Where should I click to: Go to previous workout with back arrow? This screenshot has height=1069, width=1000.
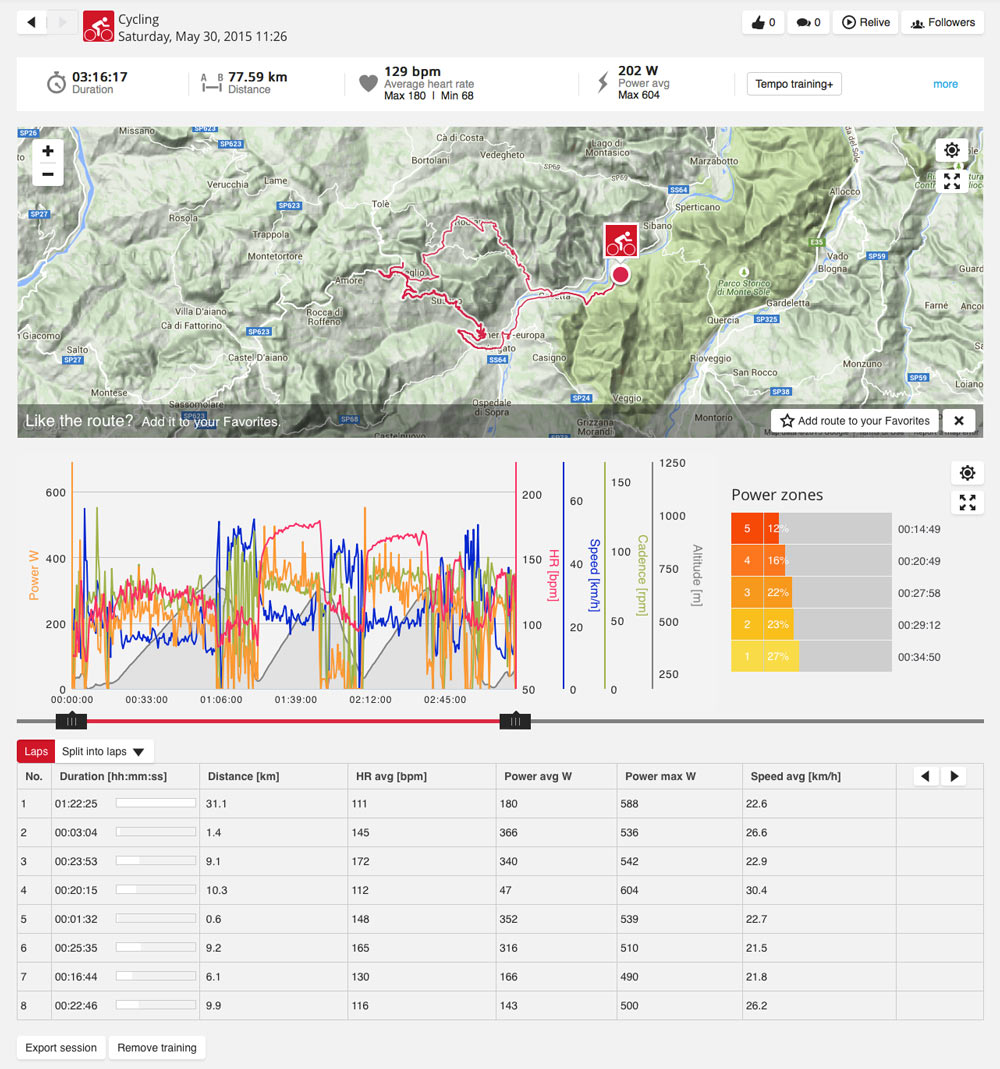[31, 22]
